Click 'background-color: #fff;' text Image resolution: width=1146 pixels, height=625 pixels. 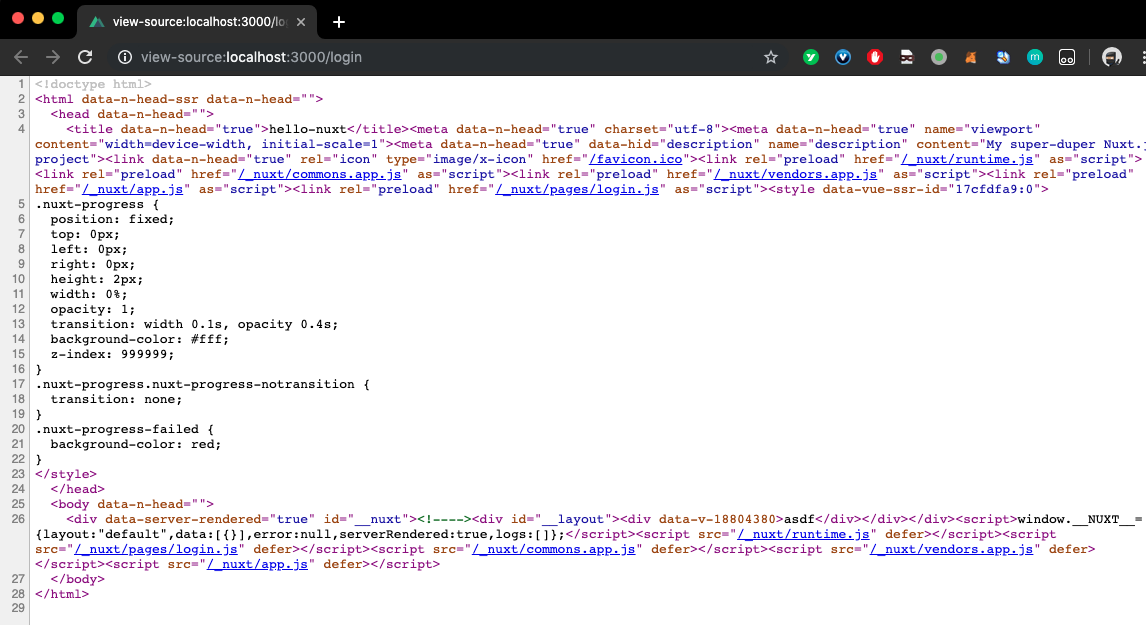(139, 339)
